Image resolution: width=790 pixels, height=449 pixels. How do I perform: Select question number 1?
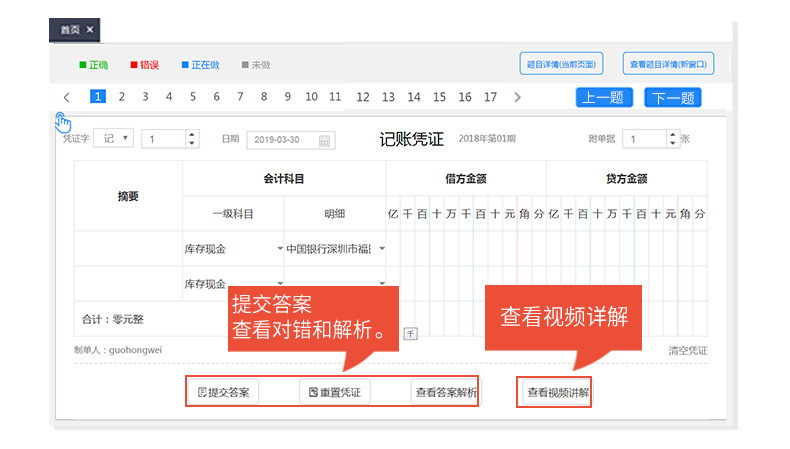point(98,96)
